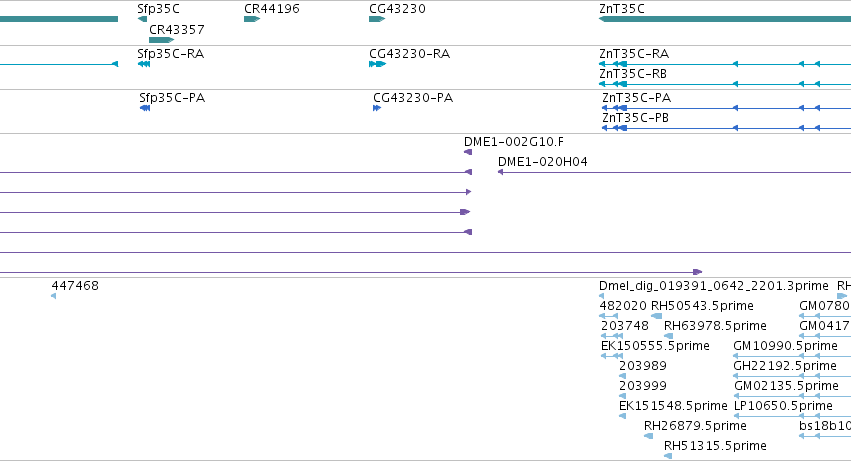Select the CG43230-PA protein glyph
The image size is (851, 461).
(x=377, y=108)
